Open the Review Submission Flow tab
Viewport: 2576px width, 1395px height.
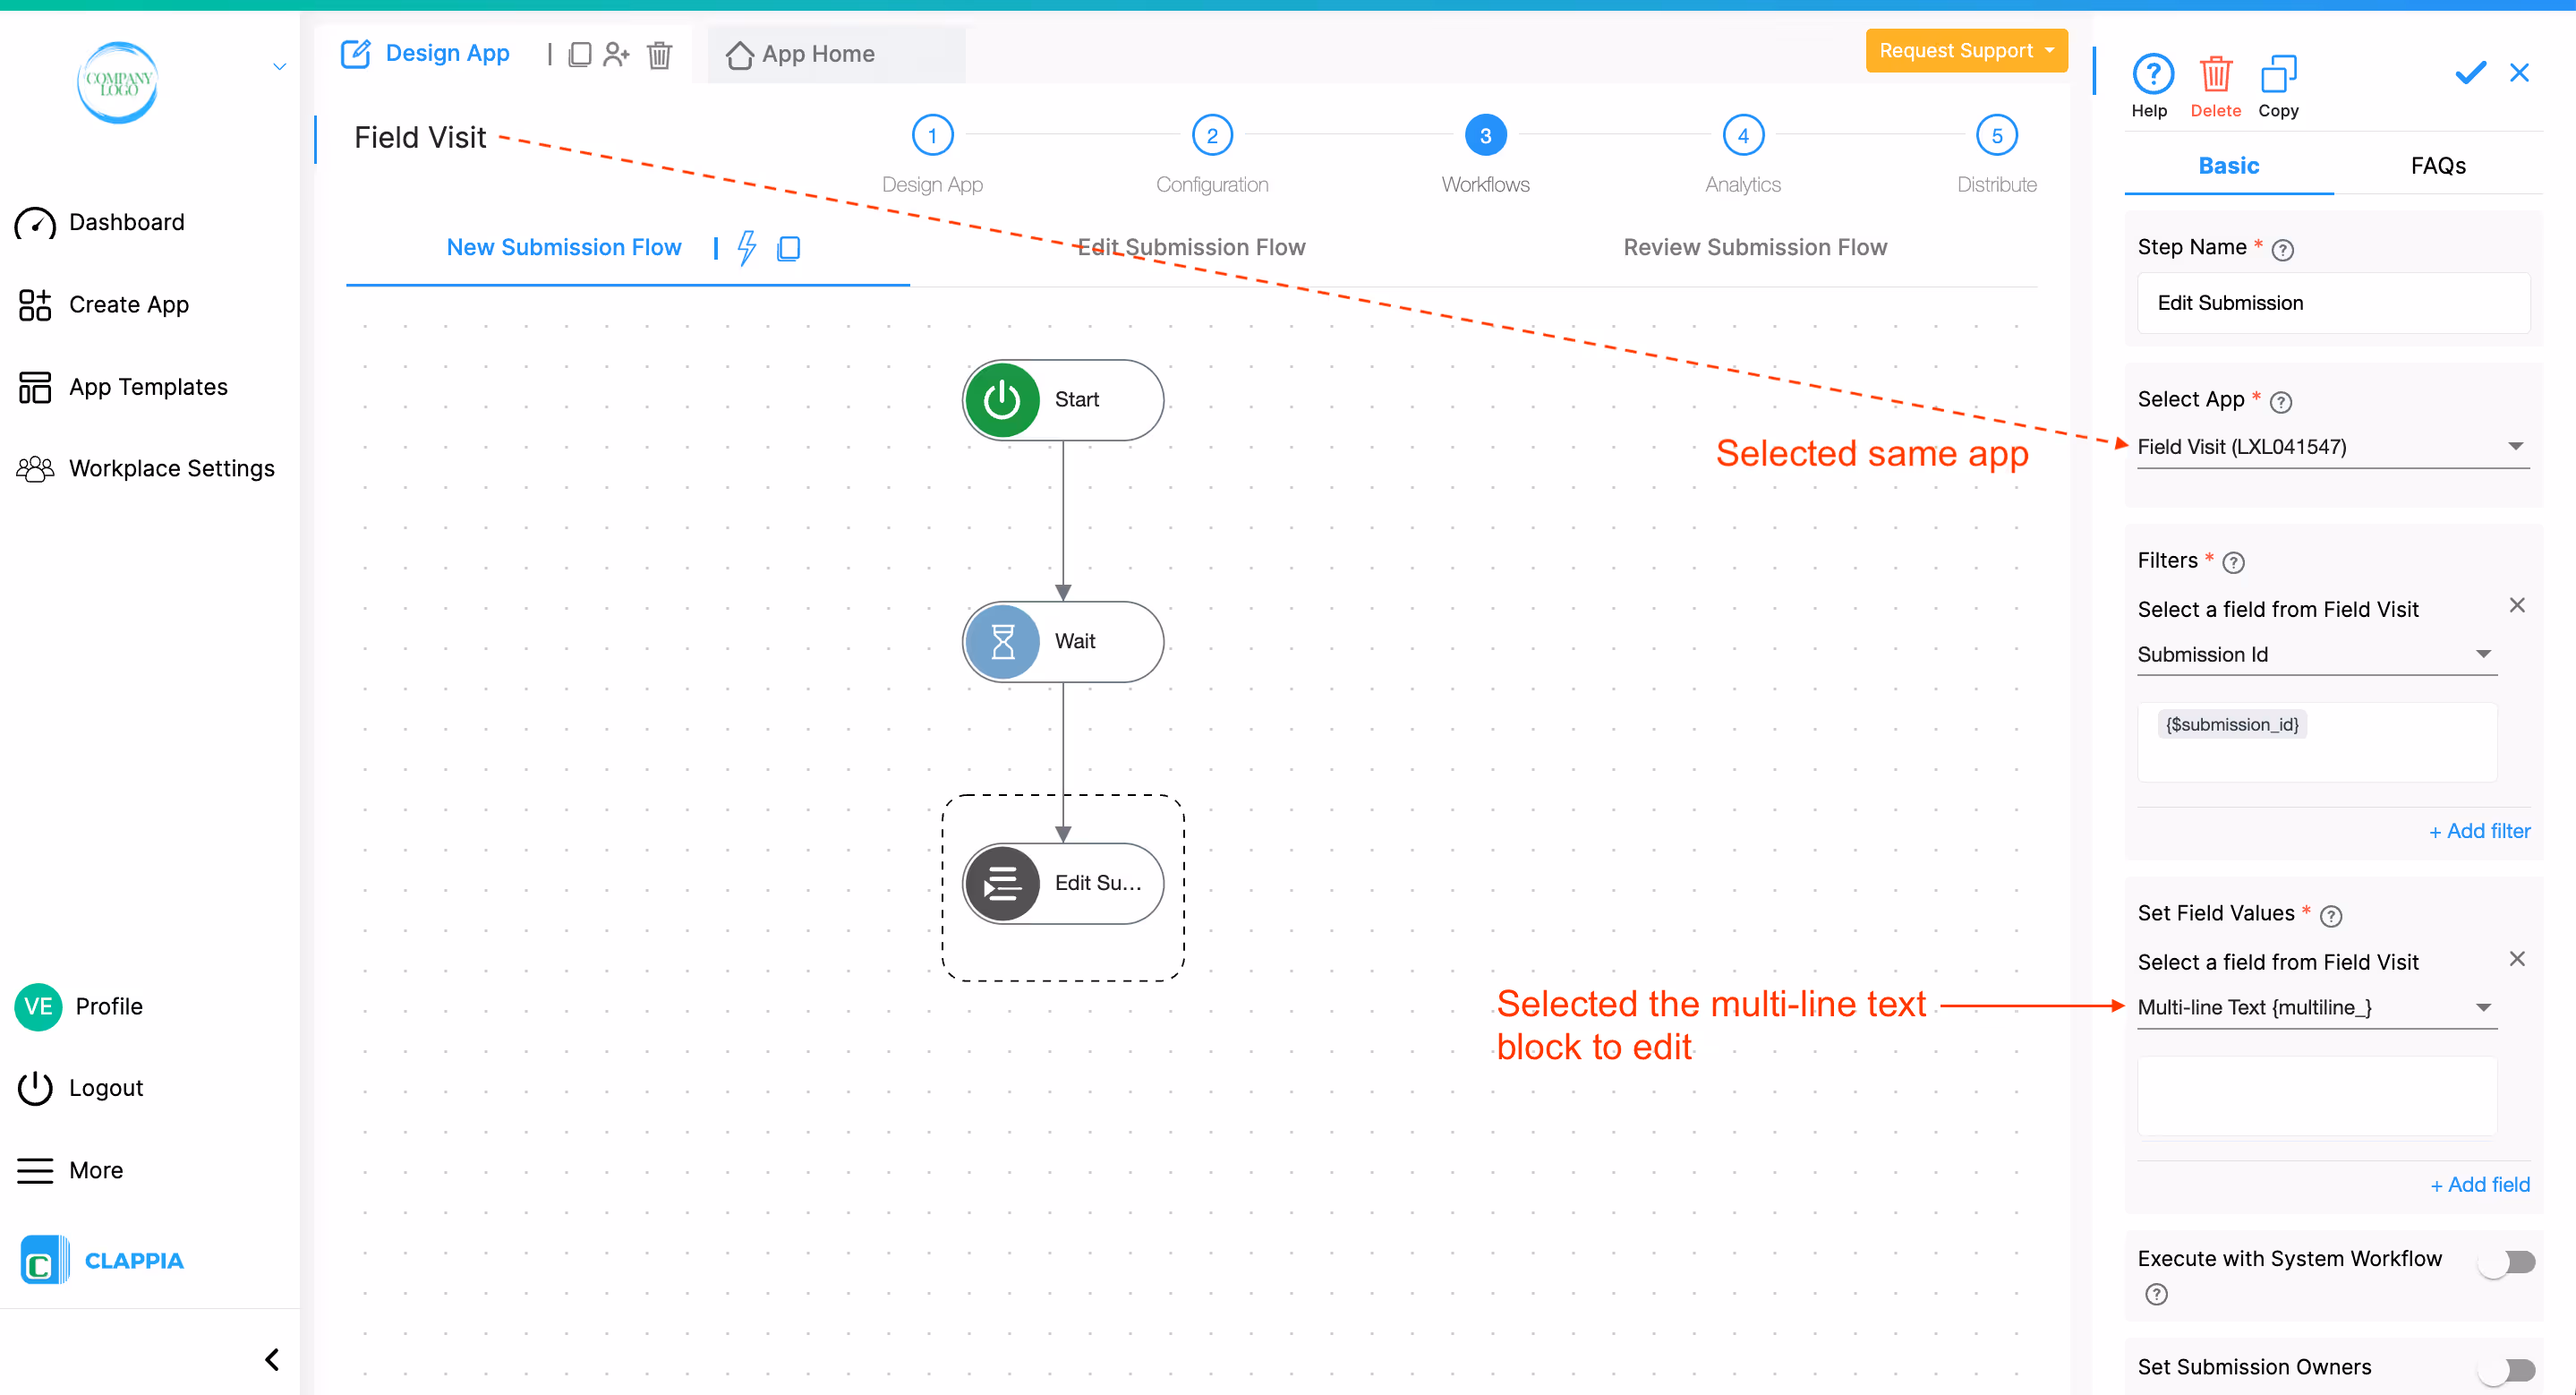click(x=1754, y=247)
